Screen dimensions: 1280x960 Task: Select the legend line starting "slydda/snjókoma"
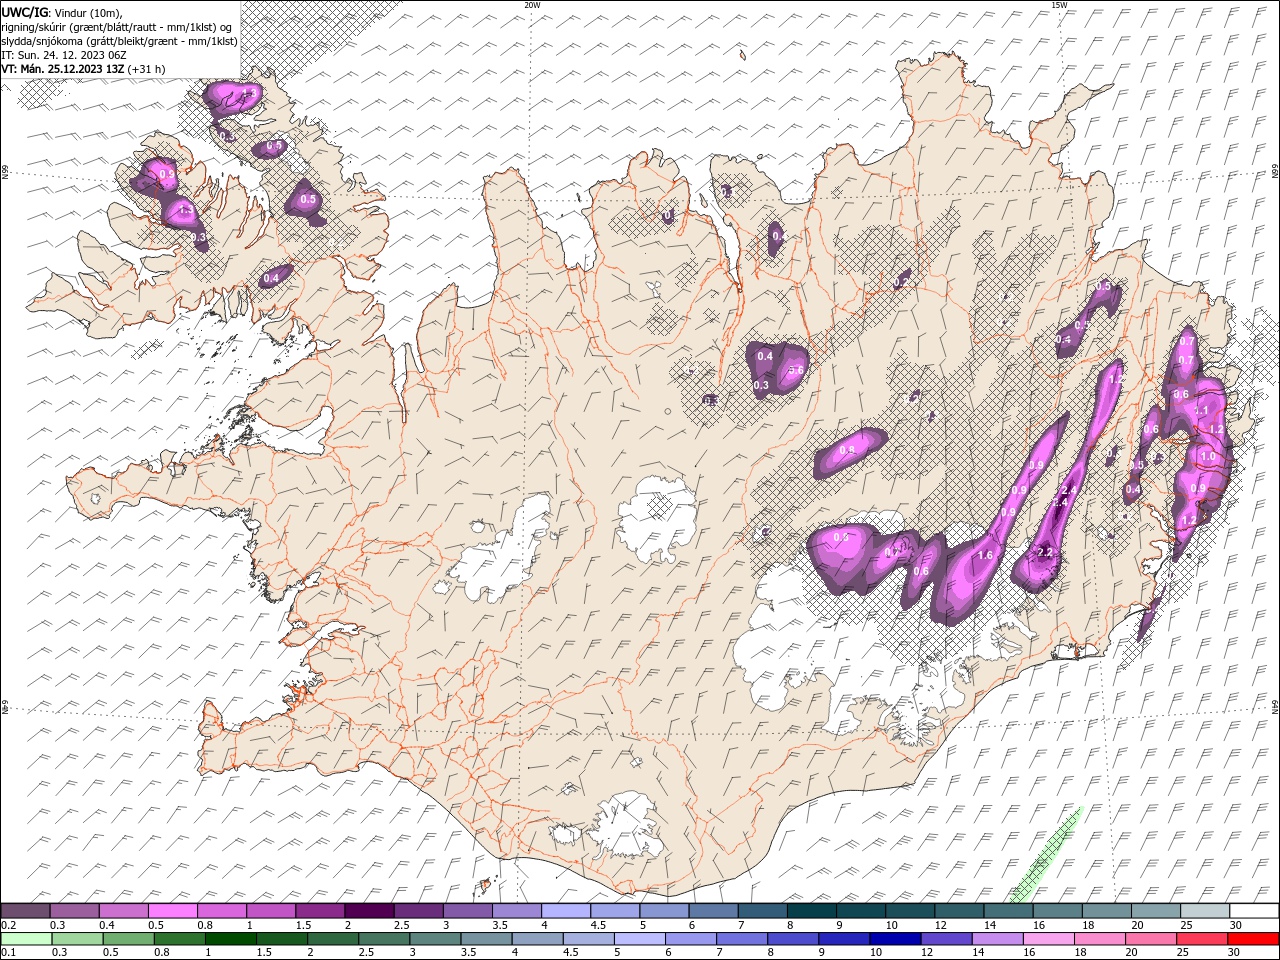(x=120, y=41)
